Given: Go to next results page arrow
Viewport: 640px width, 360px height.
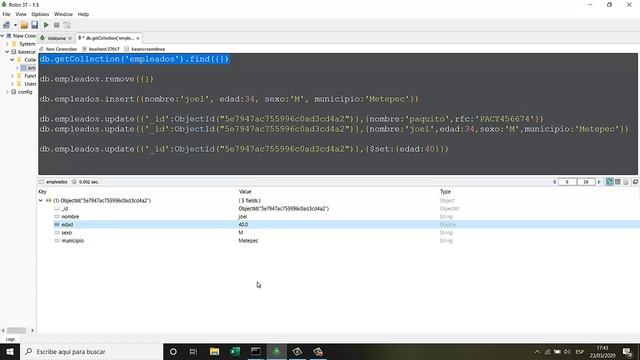Looking at the screenshot, I should [x=599, y=182].
